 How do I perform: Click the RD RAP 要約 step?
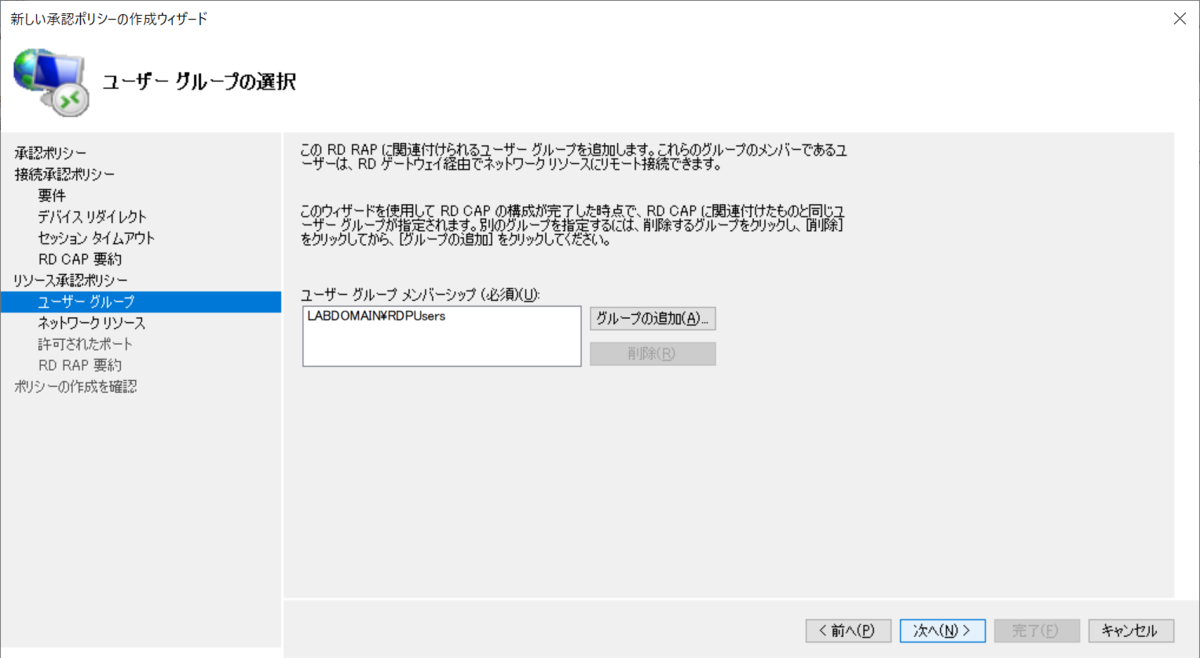tap(80, 365)
